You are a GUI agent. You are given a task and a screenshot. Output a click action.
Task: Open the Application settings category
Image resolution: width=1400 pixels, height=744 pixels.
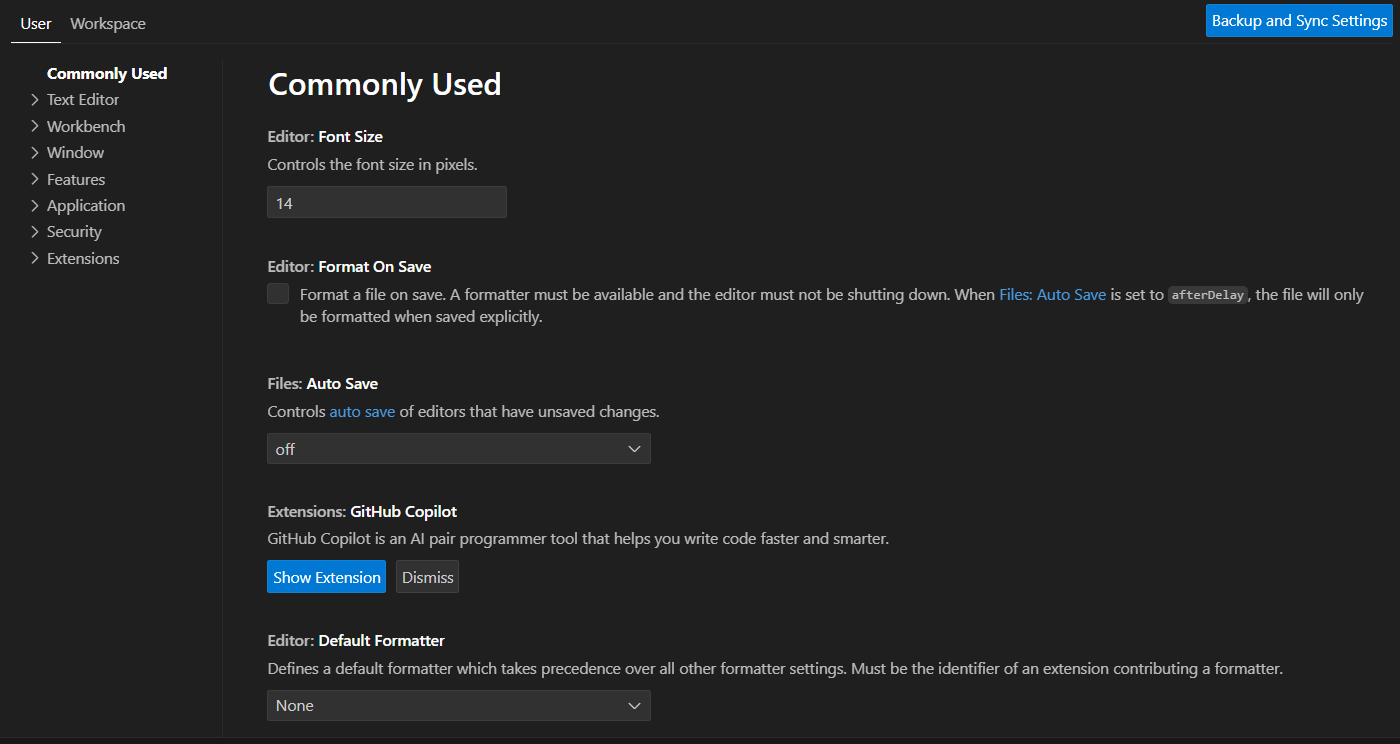pos(86,205)
